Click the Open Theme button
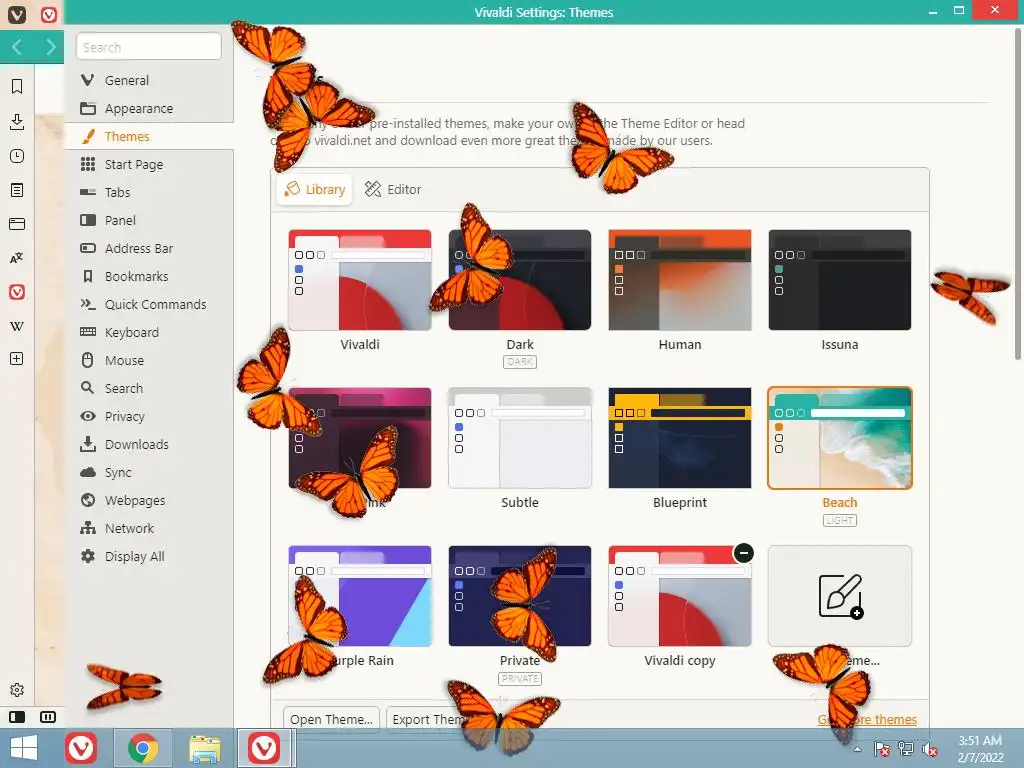The image size is (1024, 768). click(331, 719)
